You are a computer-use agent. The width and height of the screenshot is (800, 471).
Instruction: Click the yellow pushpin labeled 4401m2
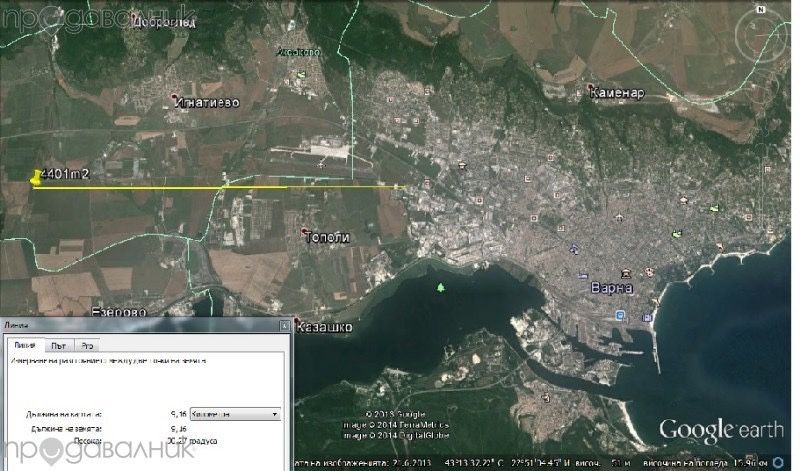(x=36, y=177)
